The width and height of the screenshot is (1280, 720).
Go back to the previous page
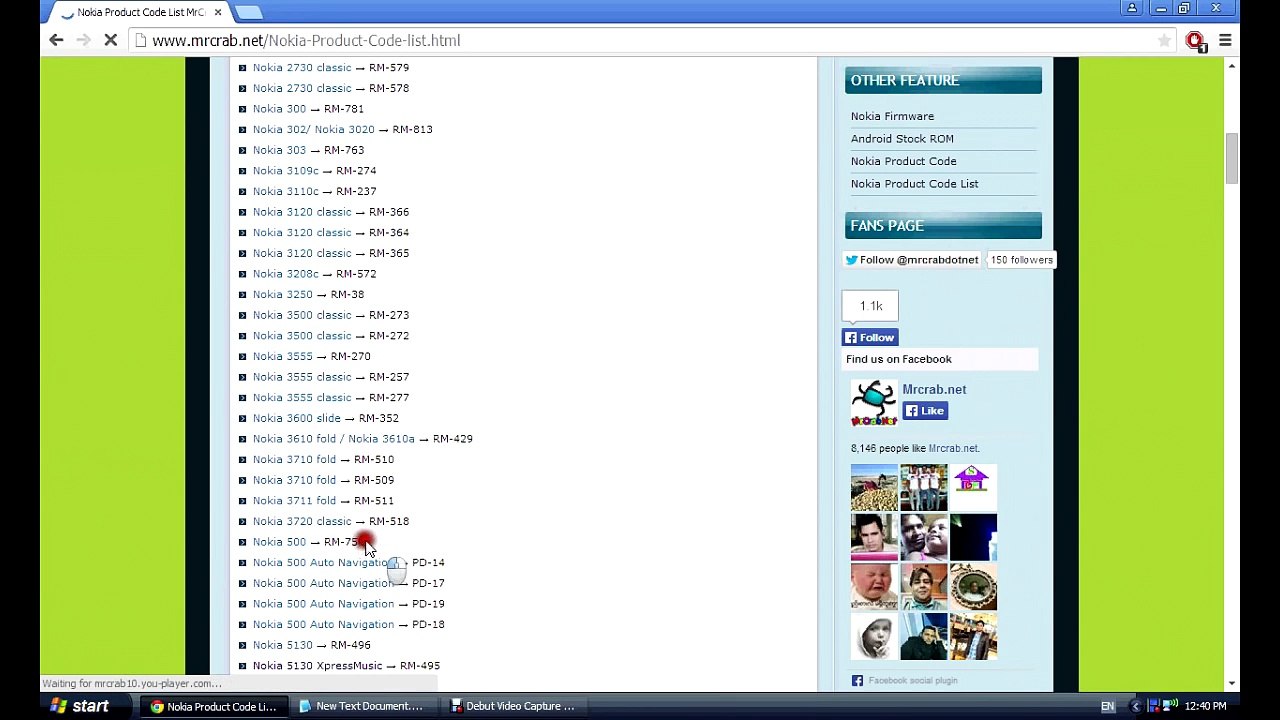click(x=56, y=40)
